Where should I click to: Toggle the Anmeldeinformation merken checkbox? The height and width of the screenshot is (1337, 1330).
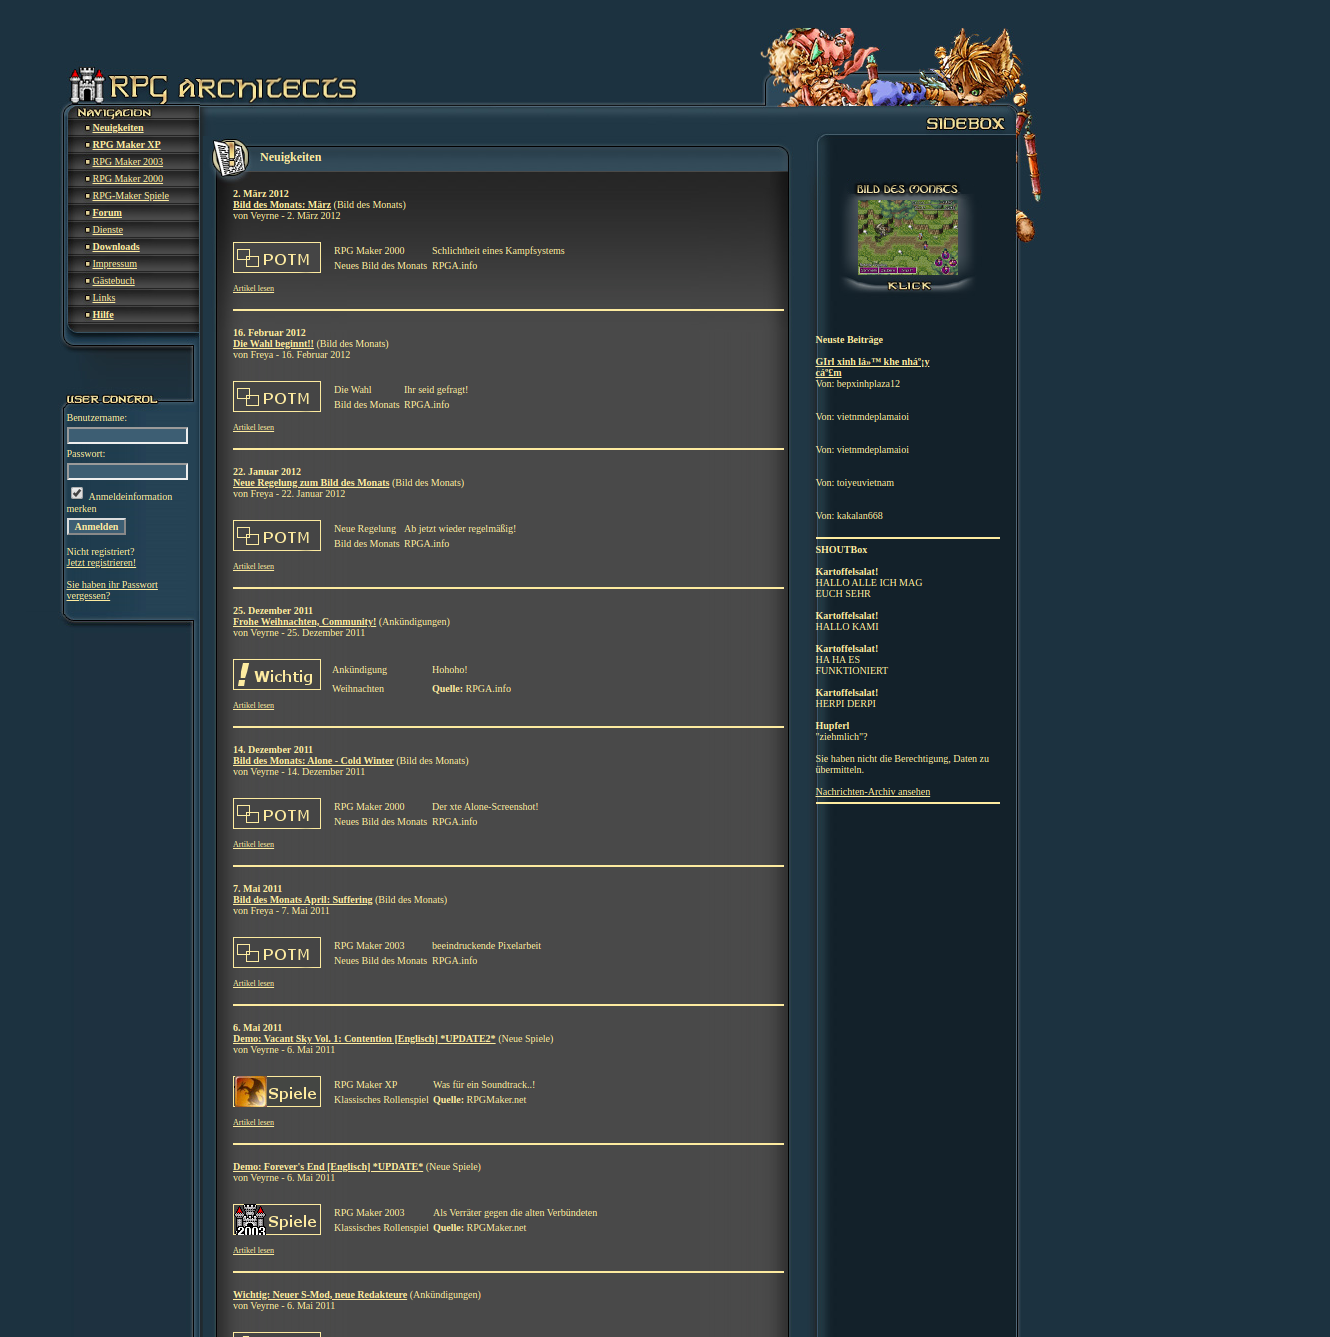click(x=77, y=493)
